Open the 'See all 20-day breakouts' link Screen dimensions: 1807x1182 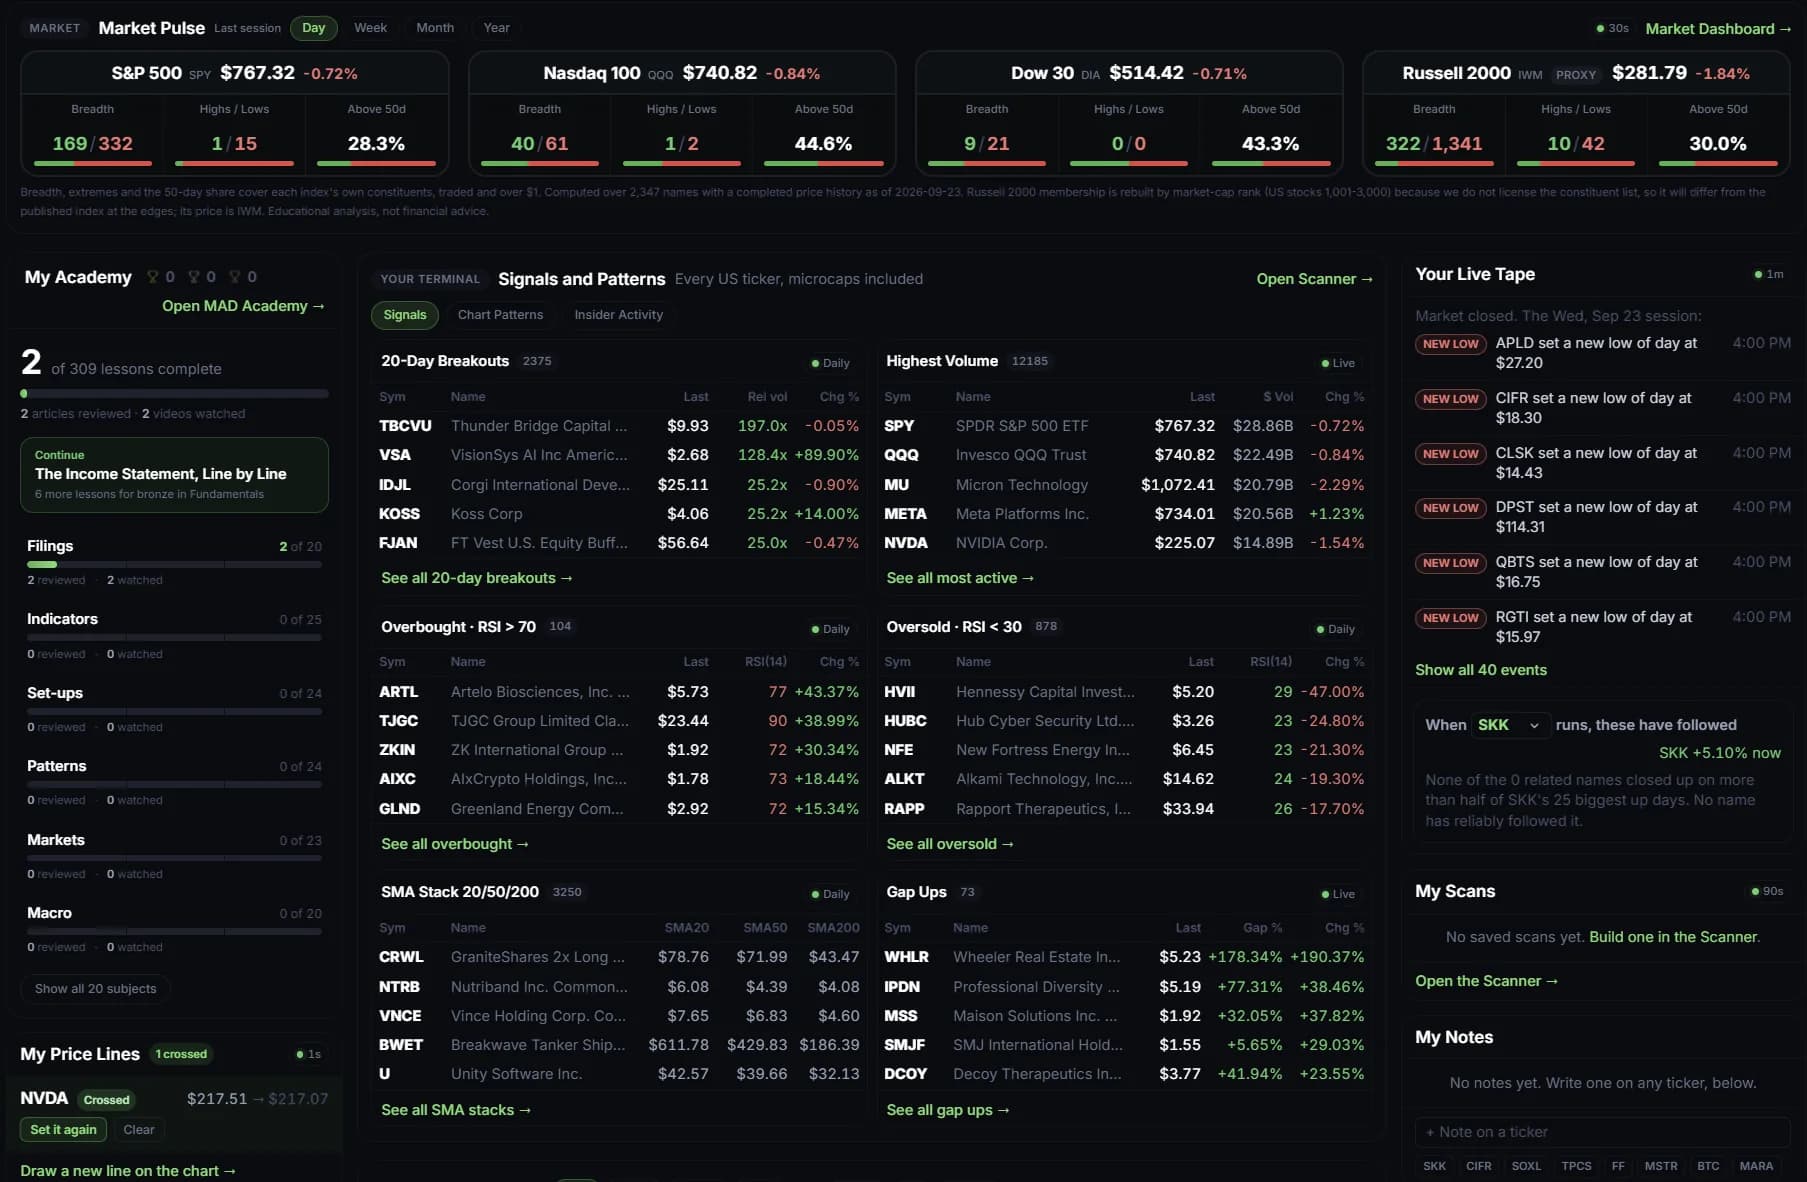coord(477,578)
